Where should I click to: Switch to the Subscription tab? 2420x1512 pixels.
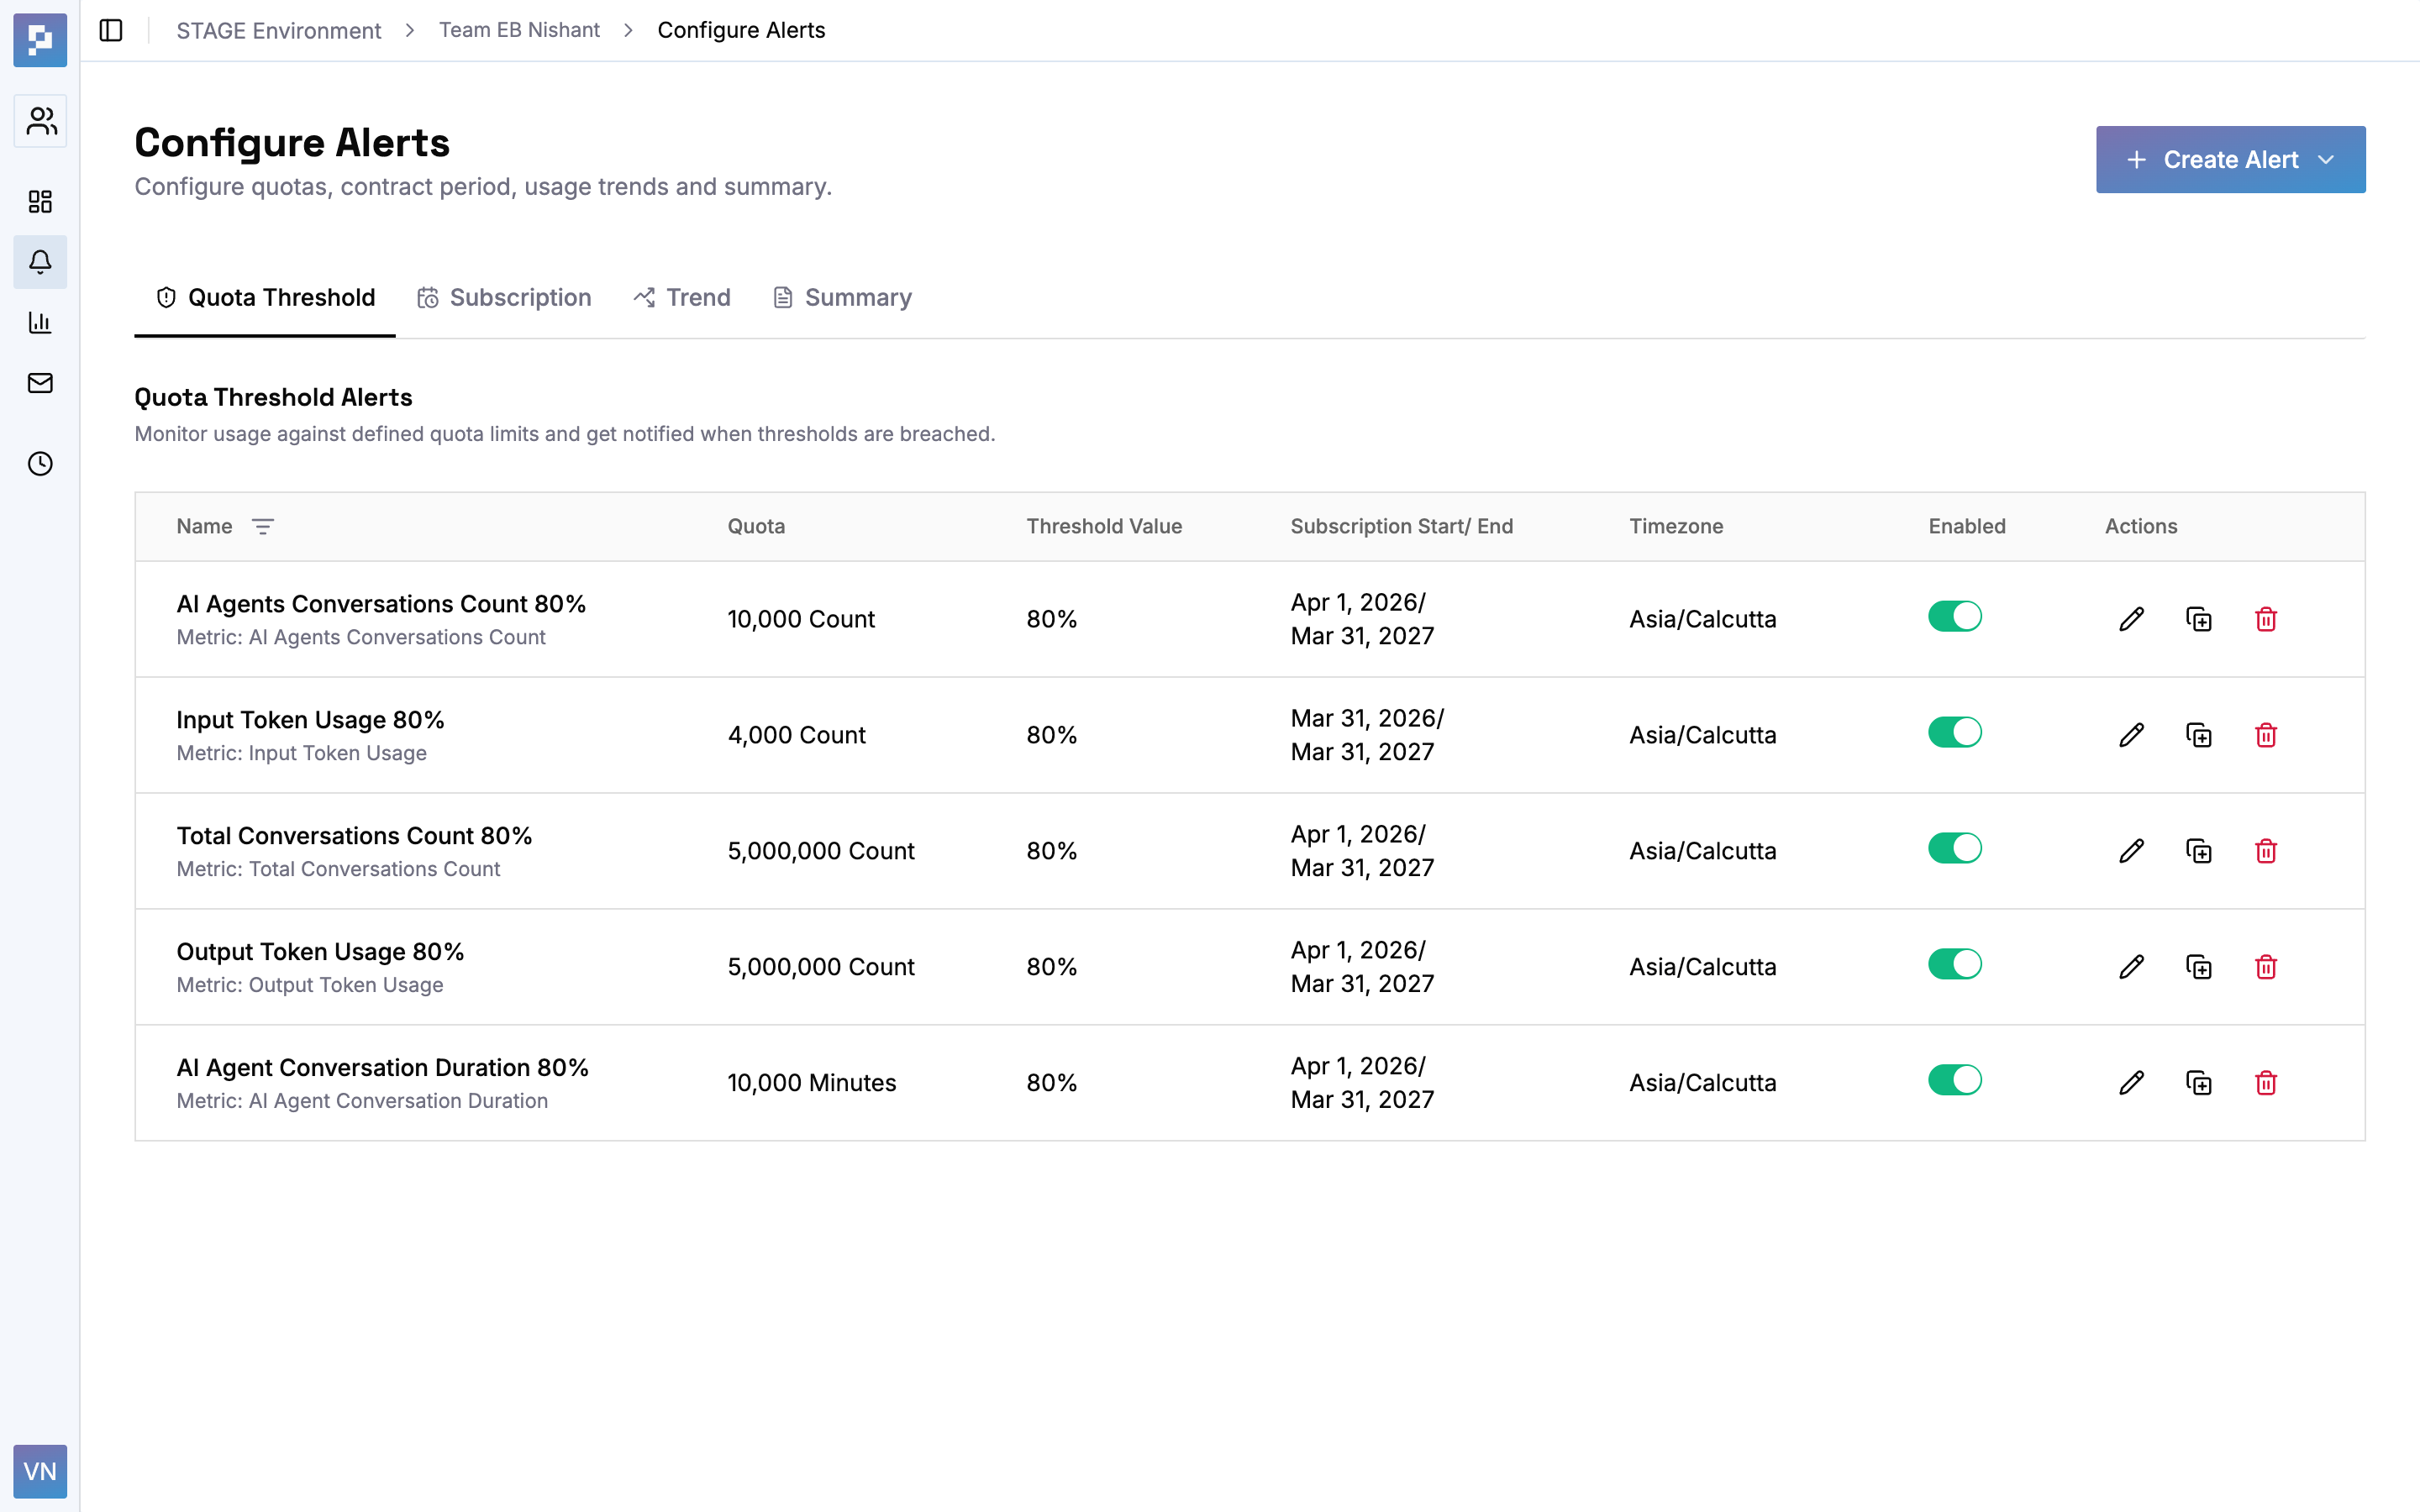504,297
